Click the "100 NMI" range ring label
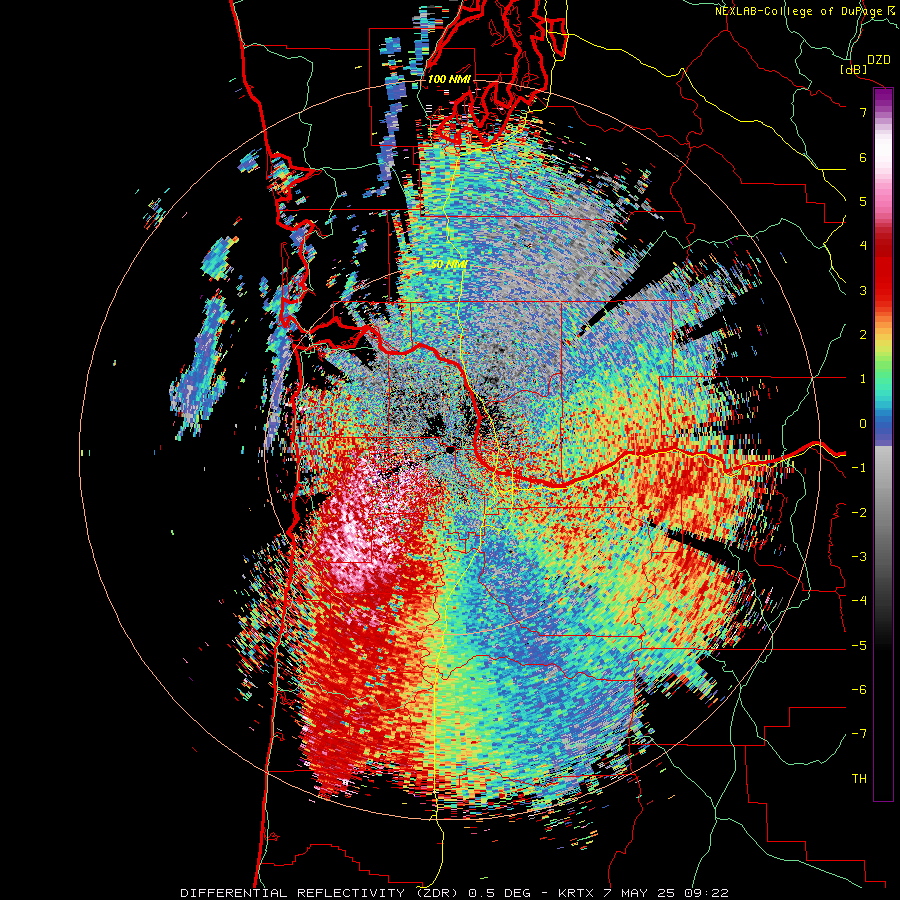This screenshot has height=900, width=900. click(x=449, y=79)
